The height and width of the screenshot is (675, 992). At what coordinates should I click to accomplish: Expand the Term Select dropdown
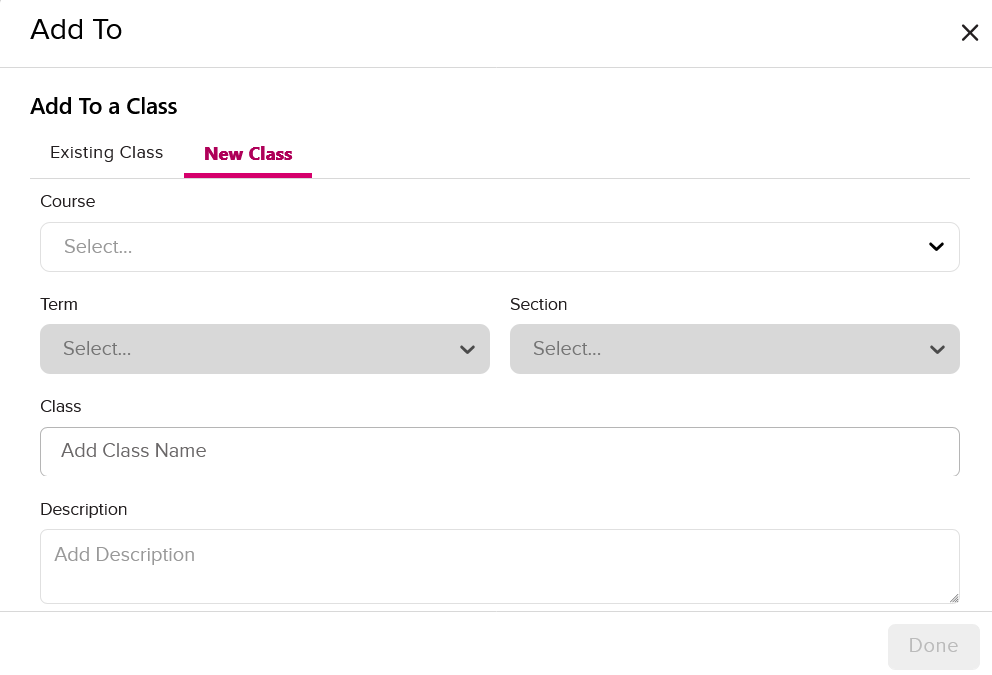click(250, 349)
